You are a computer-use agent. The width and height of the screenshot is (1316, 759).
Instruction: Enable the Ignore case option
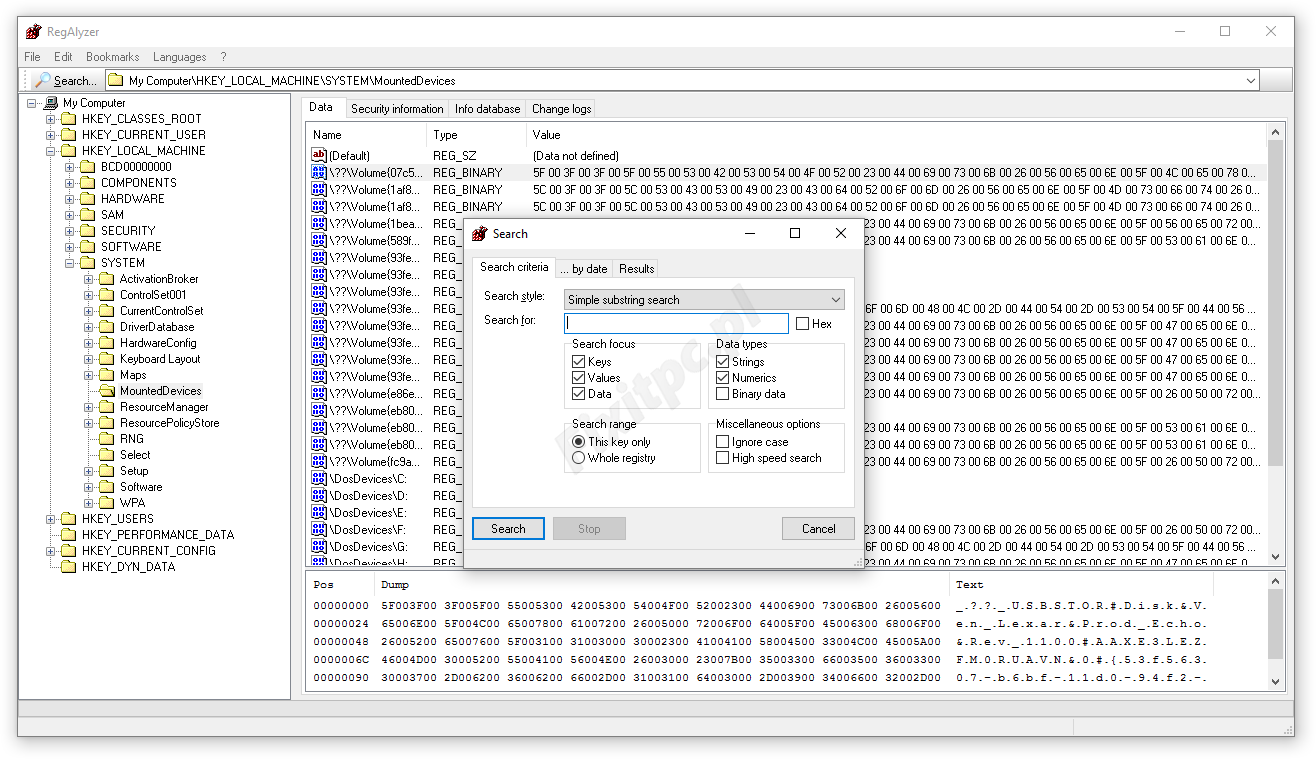pyautogui.click(x=722, y=442)
